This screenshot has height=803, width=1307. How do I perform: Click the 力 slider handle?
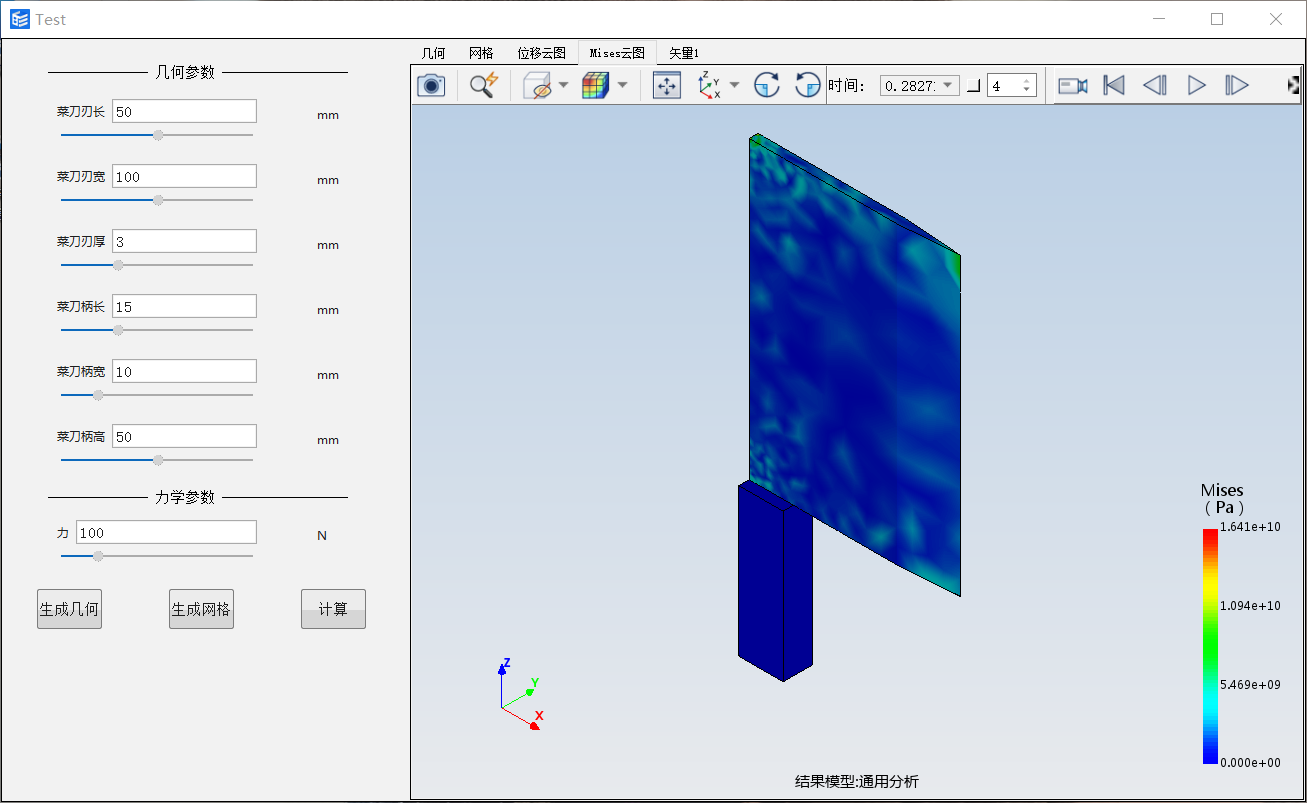click(x=98, y=556)
